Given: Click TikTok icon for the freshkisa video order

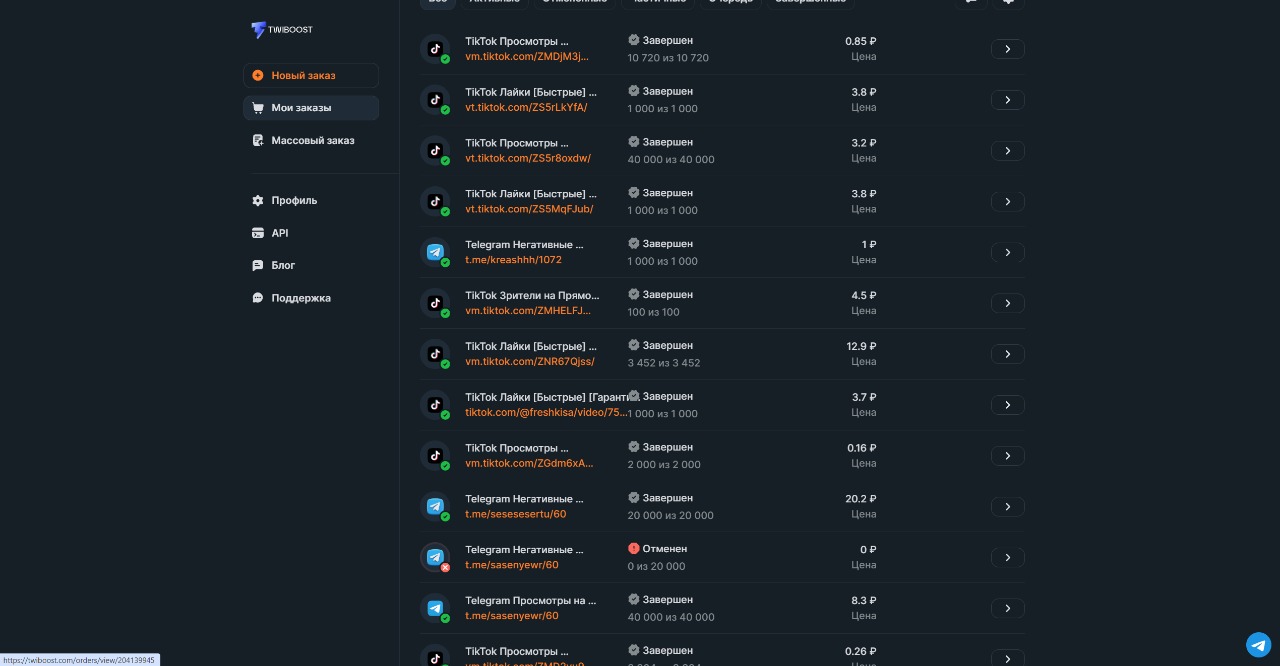Looking at the screenshot, I should tap(435, 405).
